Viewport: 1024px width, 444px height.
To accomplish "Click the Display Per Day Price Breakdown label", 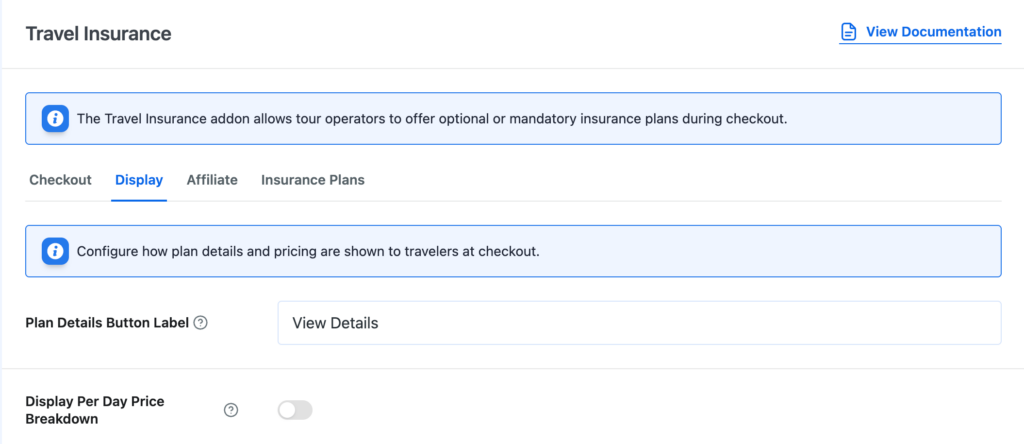I will (94, 410).
